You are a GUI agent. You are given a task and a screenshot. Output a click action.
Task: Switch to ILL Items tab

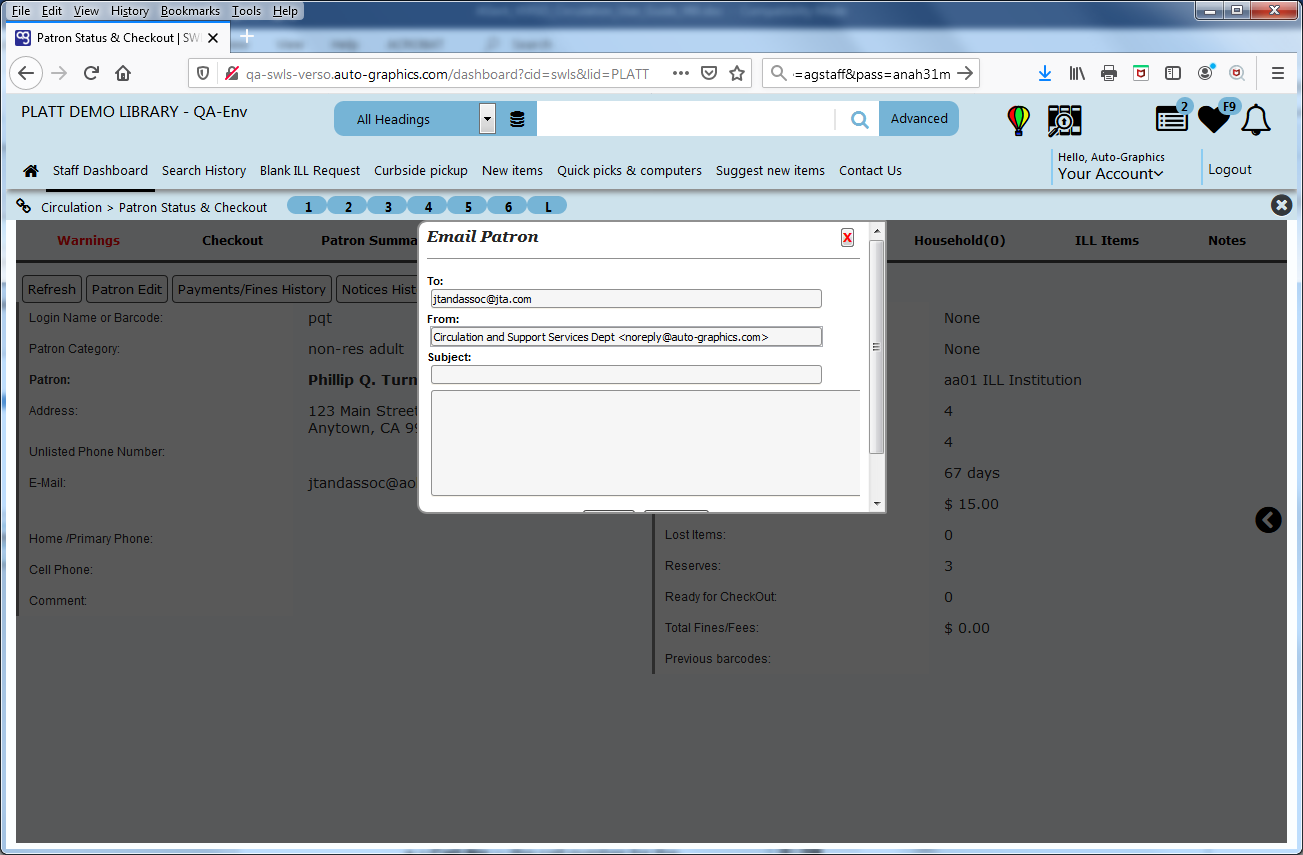click(1106, 241)
